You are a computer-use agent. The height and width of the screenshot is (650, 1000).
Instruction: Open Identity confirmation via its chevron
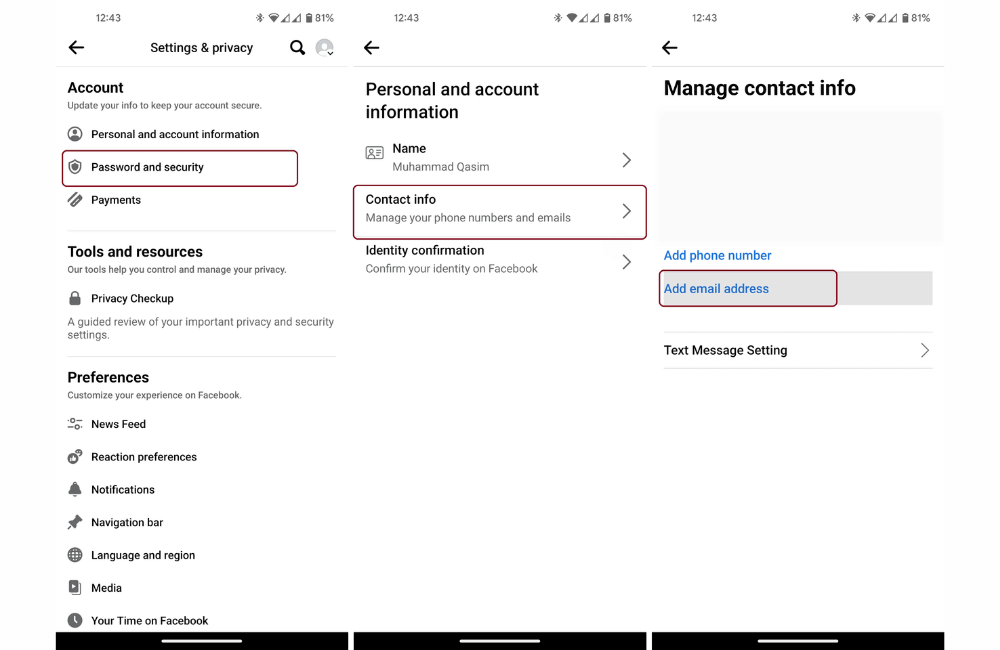[x=626, y=261]
